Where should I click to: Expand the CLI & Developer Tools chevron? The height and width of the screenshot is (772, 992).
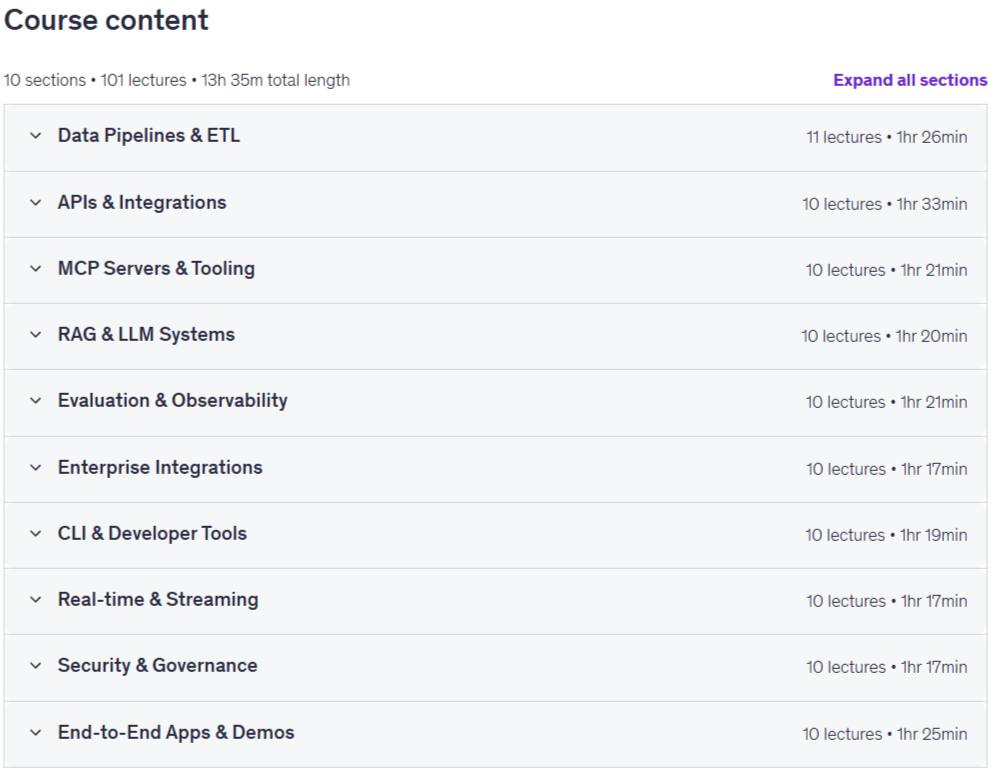click(35, 534)
